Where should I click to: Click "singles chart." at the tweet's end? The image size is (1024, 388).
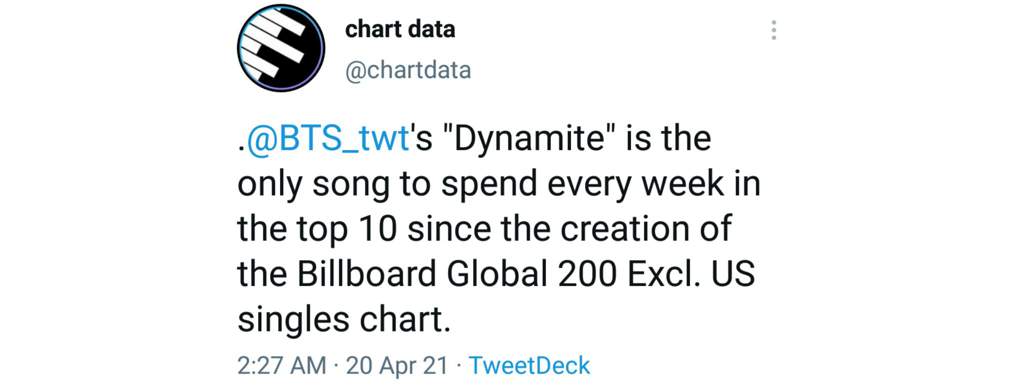point(345,321)
